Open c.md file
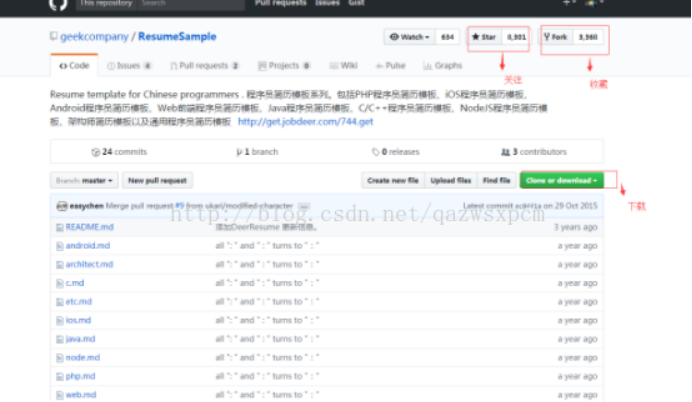Image resolution: width=692 pixels, height=402 pixels. point(75,283)
